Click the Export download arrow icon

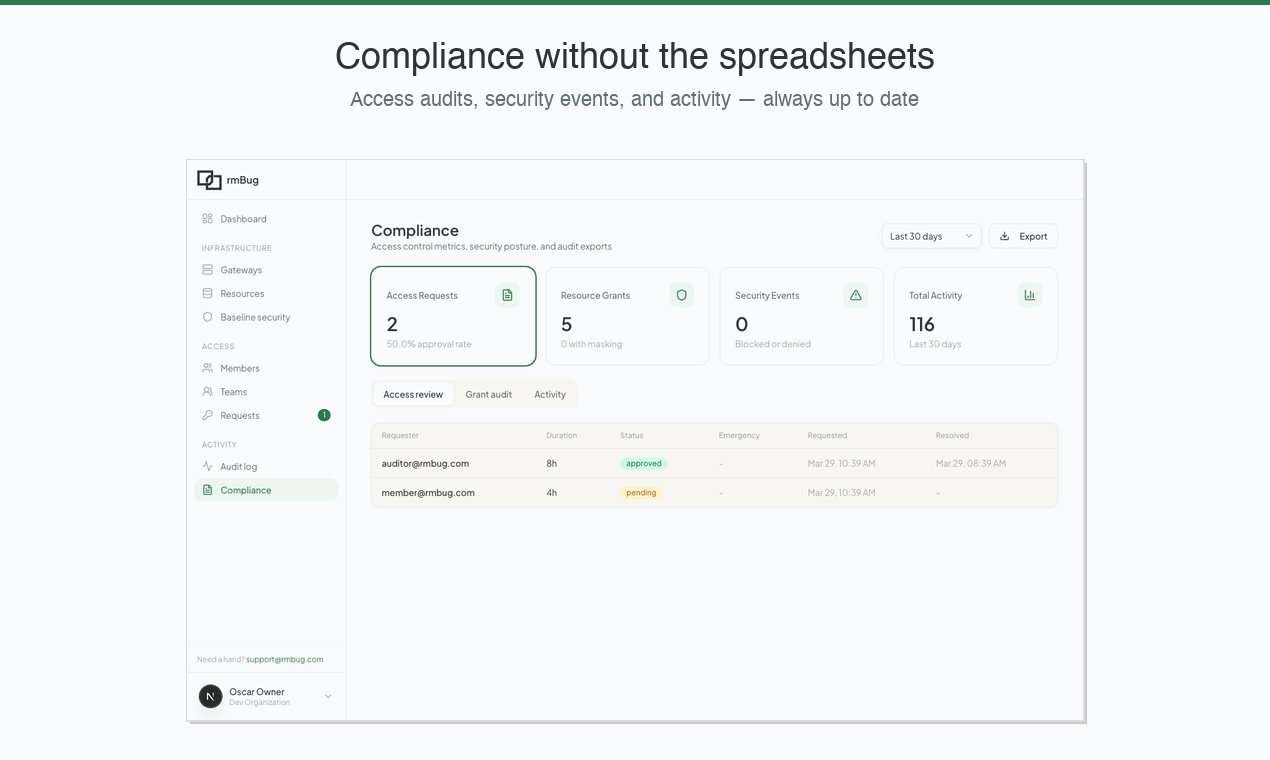click(x=1005, y=237)
